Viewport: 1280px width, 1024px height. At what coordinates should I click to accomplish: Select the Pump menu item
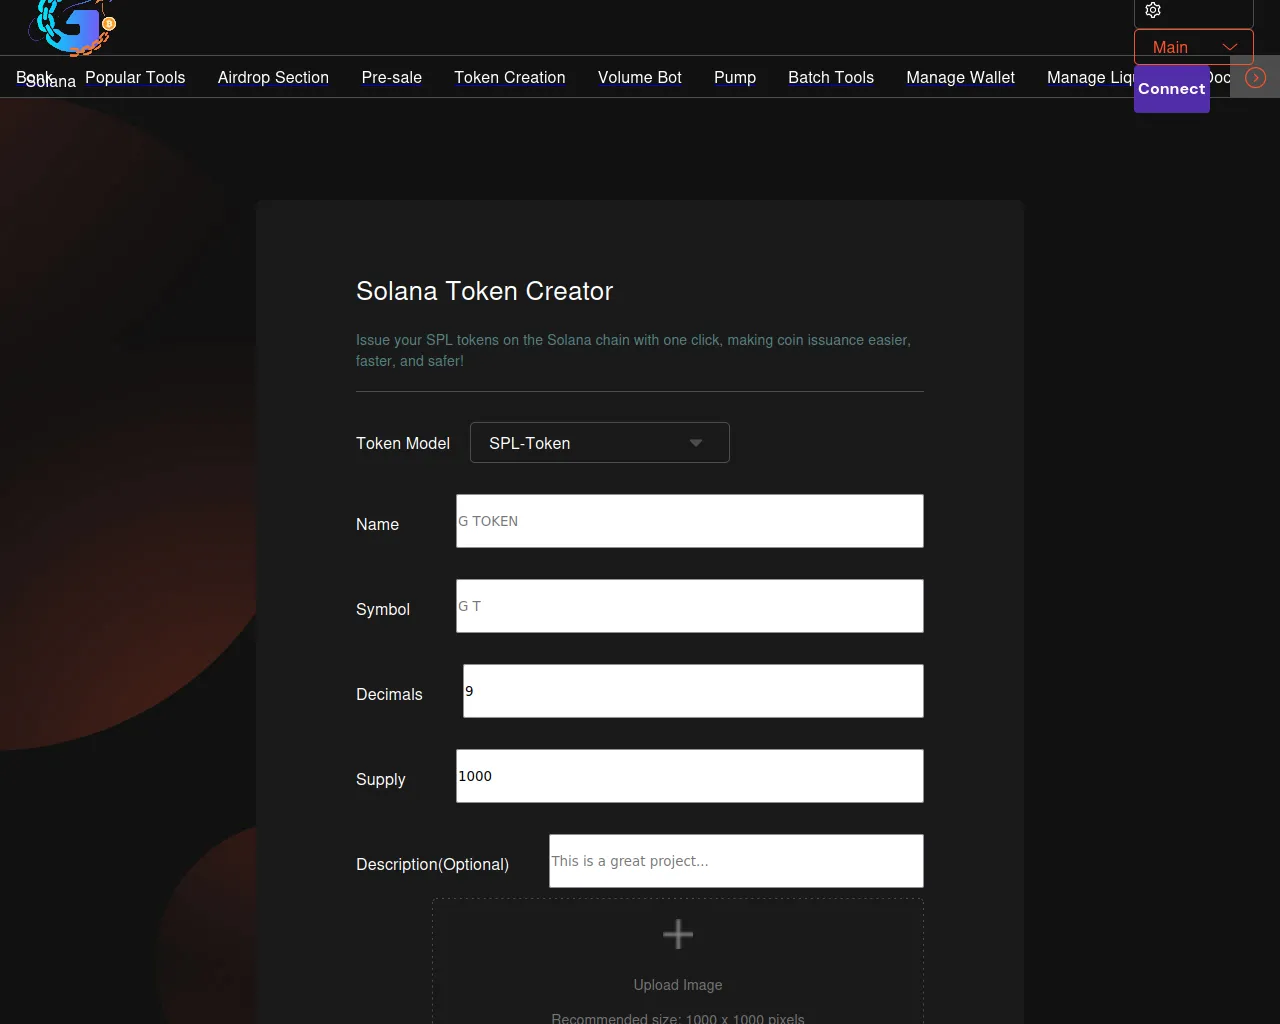pyautogui.click(x=735, y=77)
